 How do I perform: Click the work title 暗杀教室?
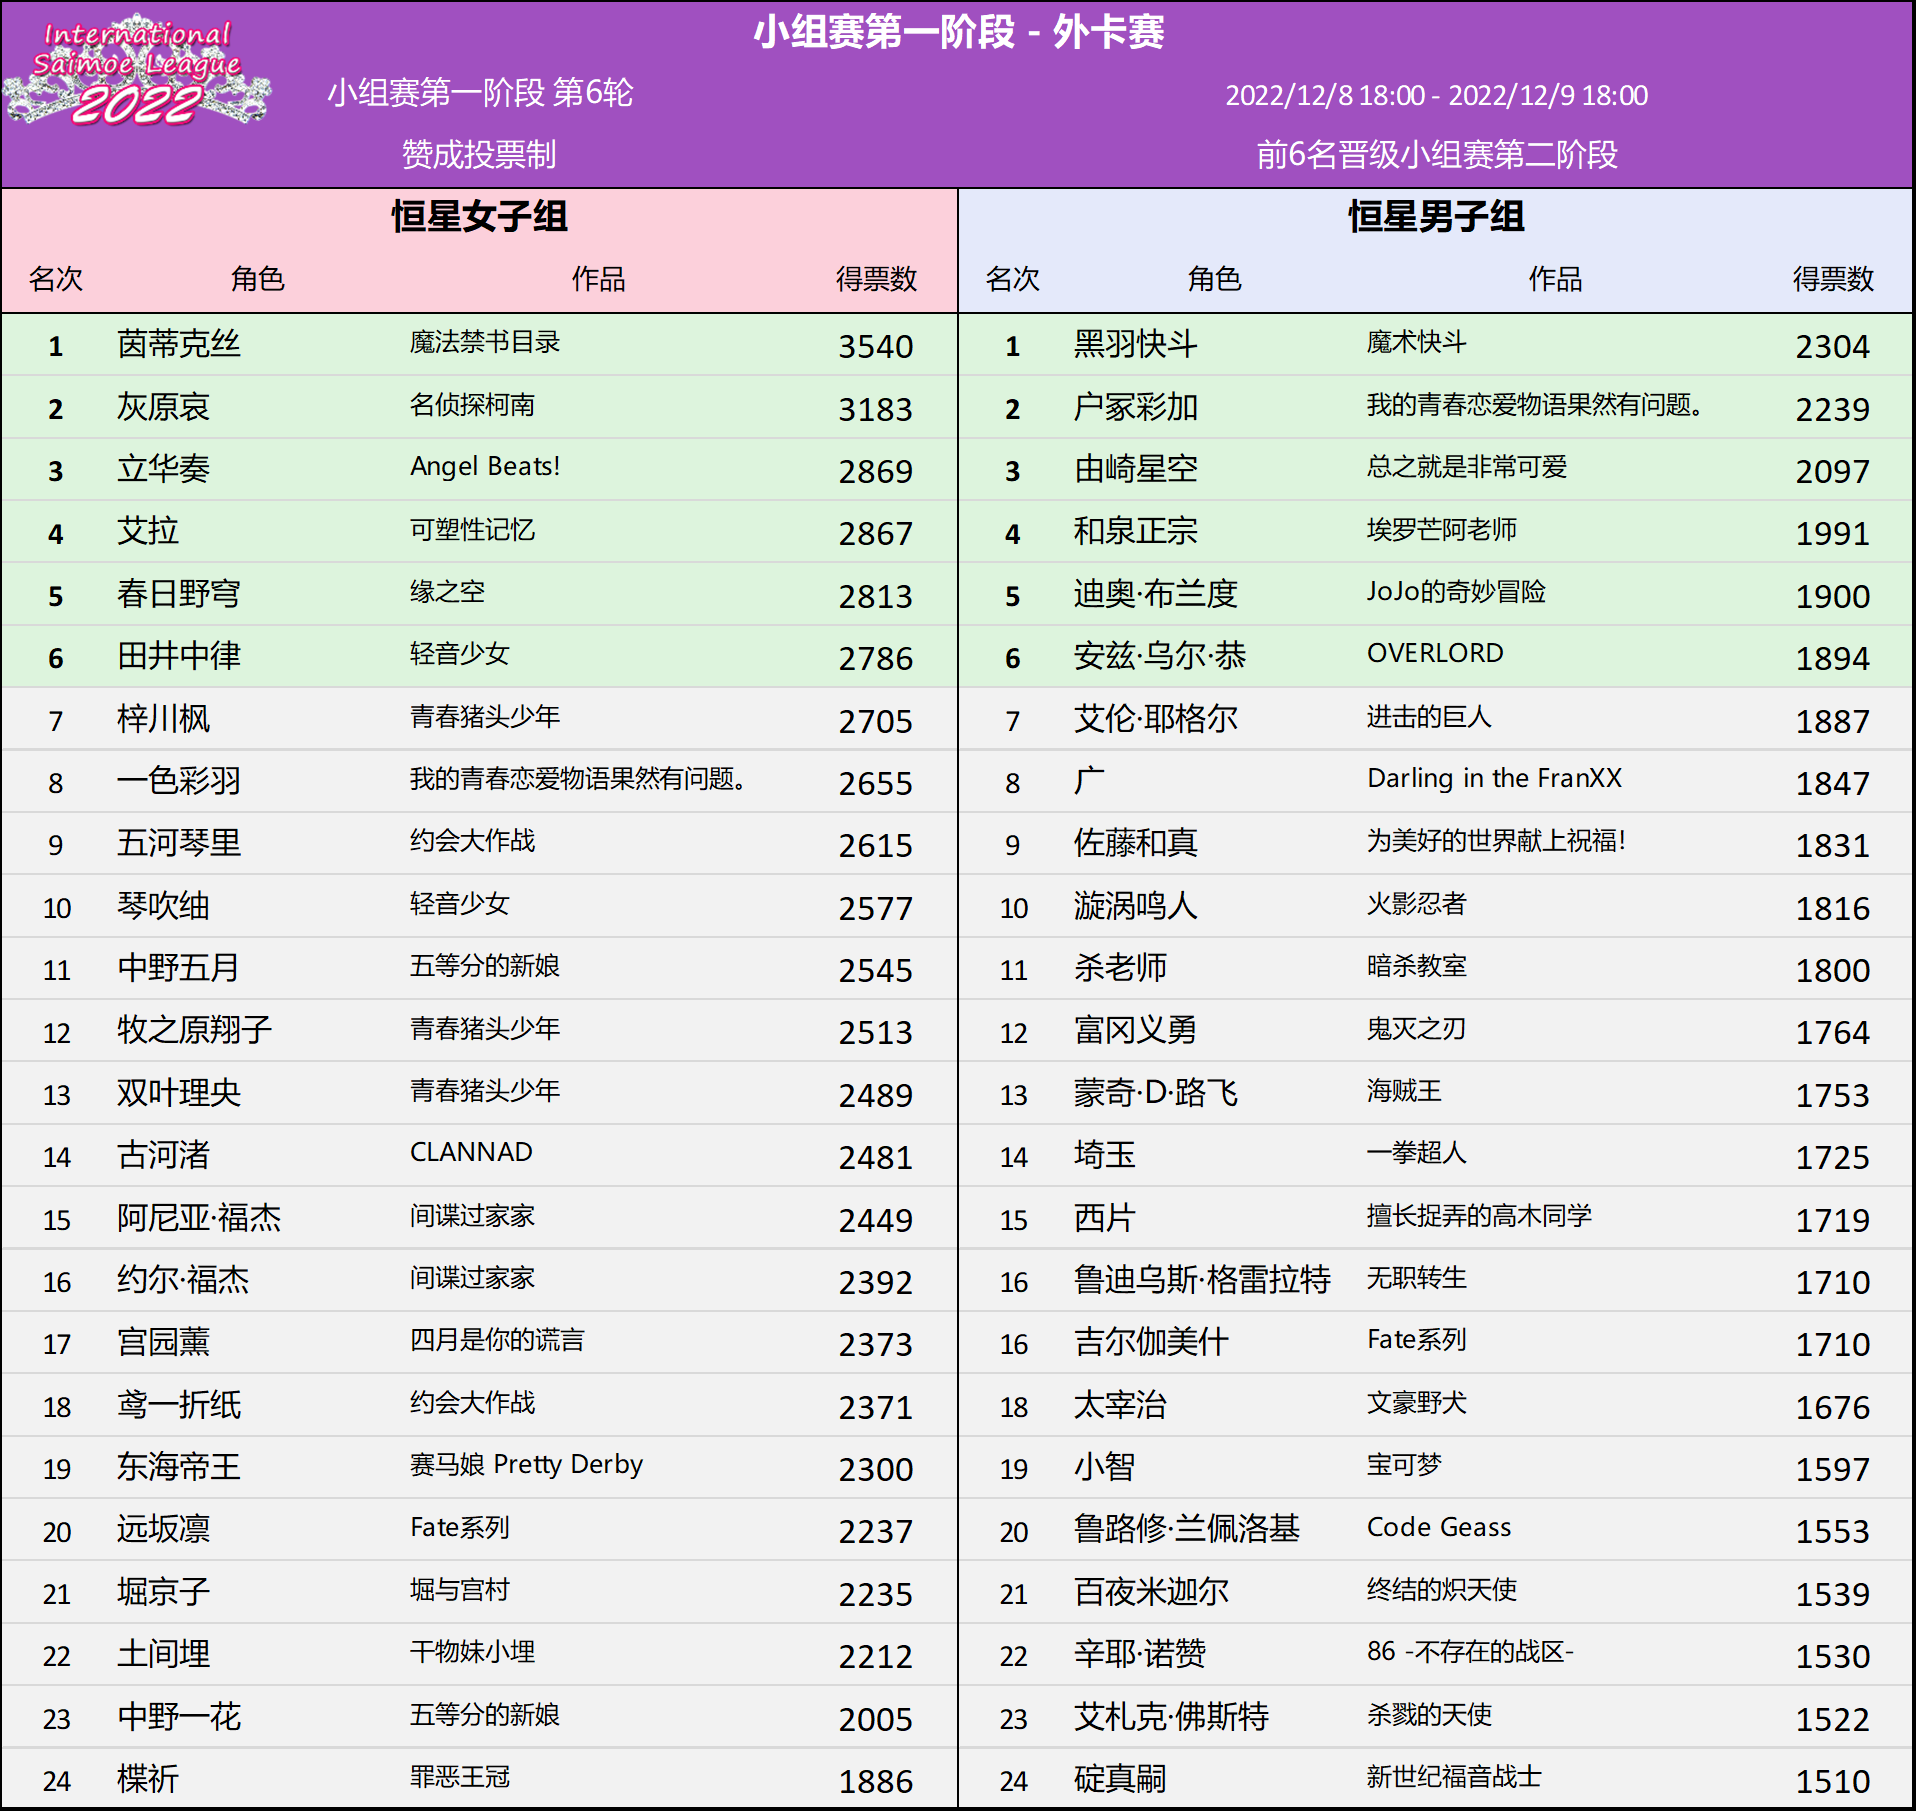[x=1417, y=966]
